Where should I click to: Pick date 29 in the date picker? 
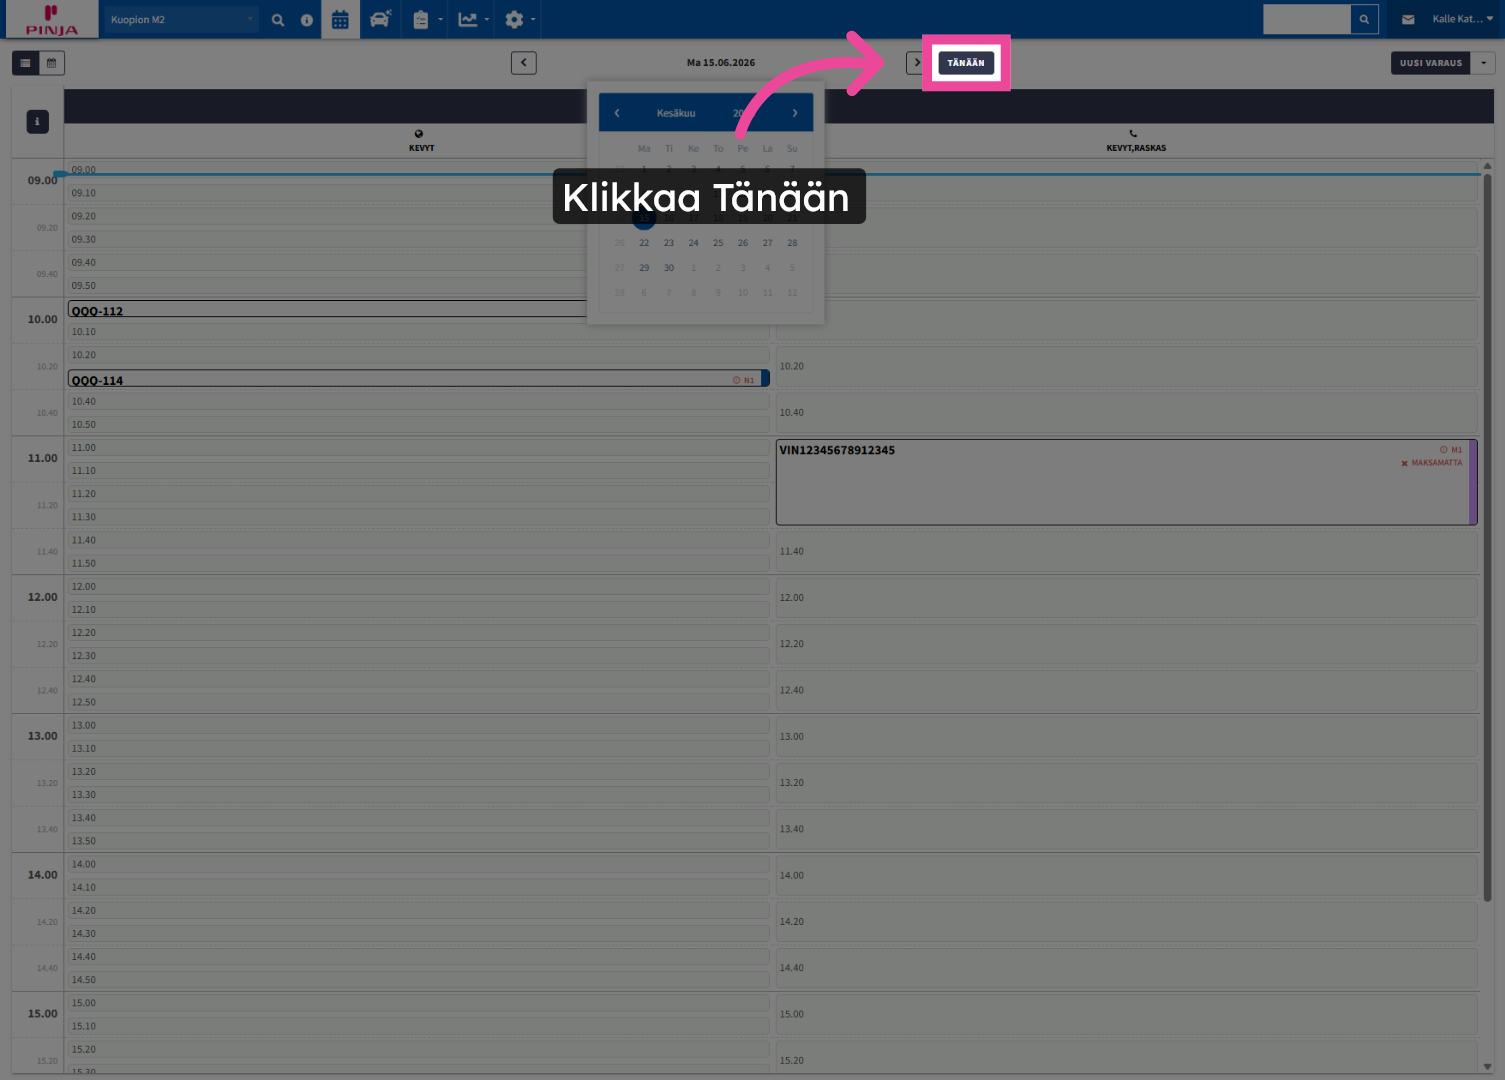pos(644,268)
